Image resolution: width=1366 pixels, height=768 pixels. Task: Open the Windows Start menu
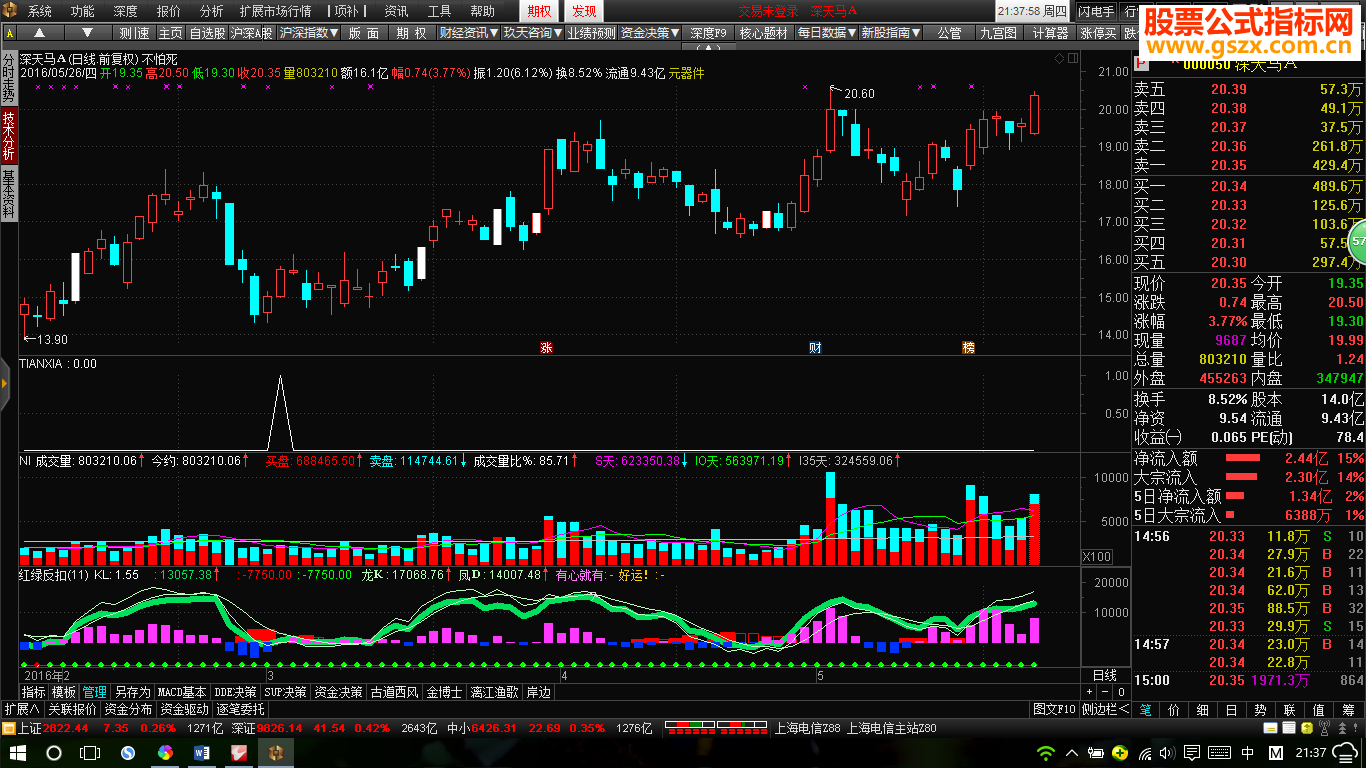(19, 752)
